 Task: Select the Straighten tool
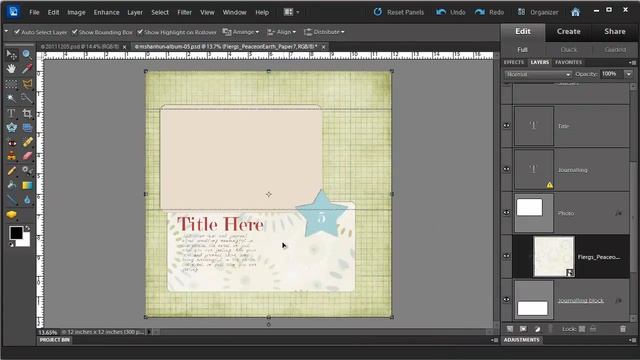[27, 128]
